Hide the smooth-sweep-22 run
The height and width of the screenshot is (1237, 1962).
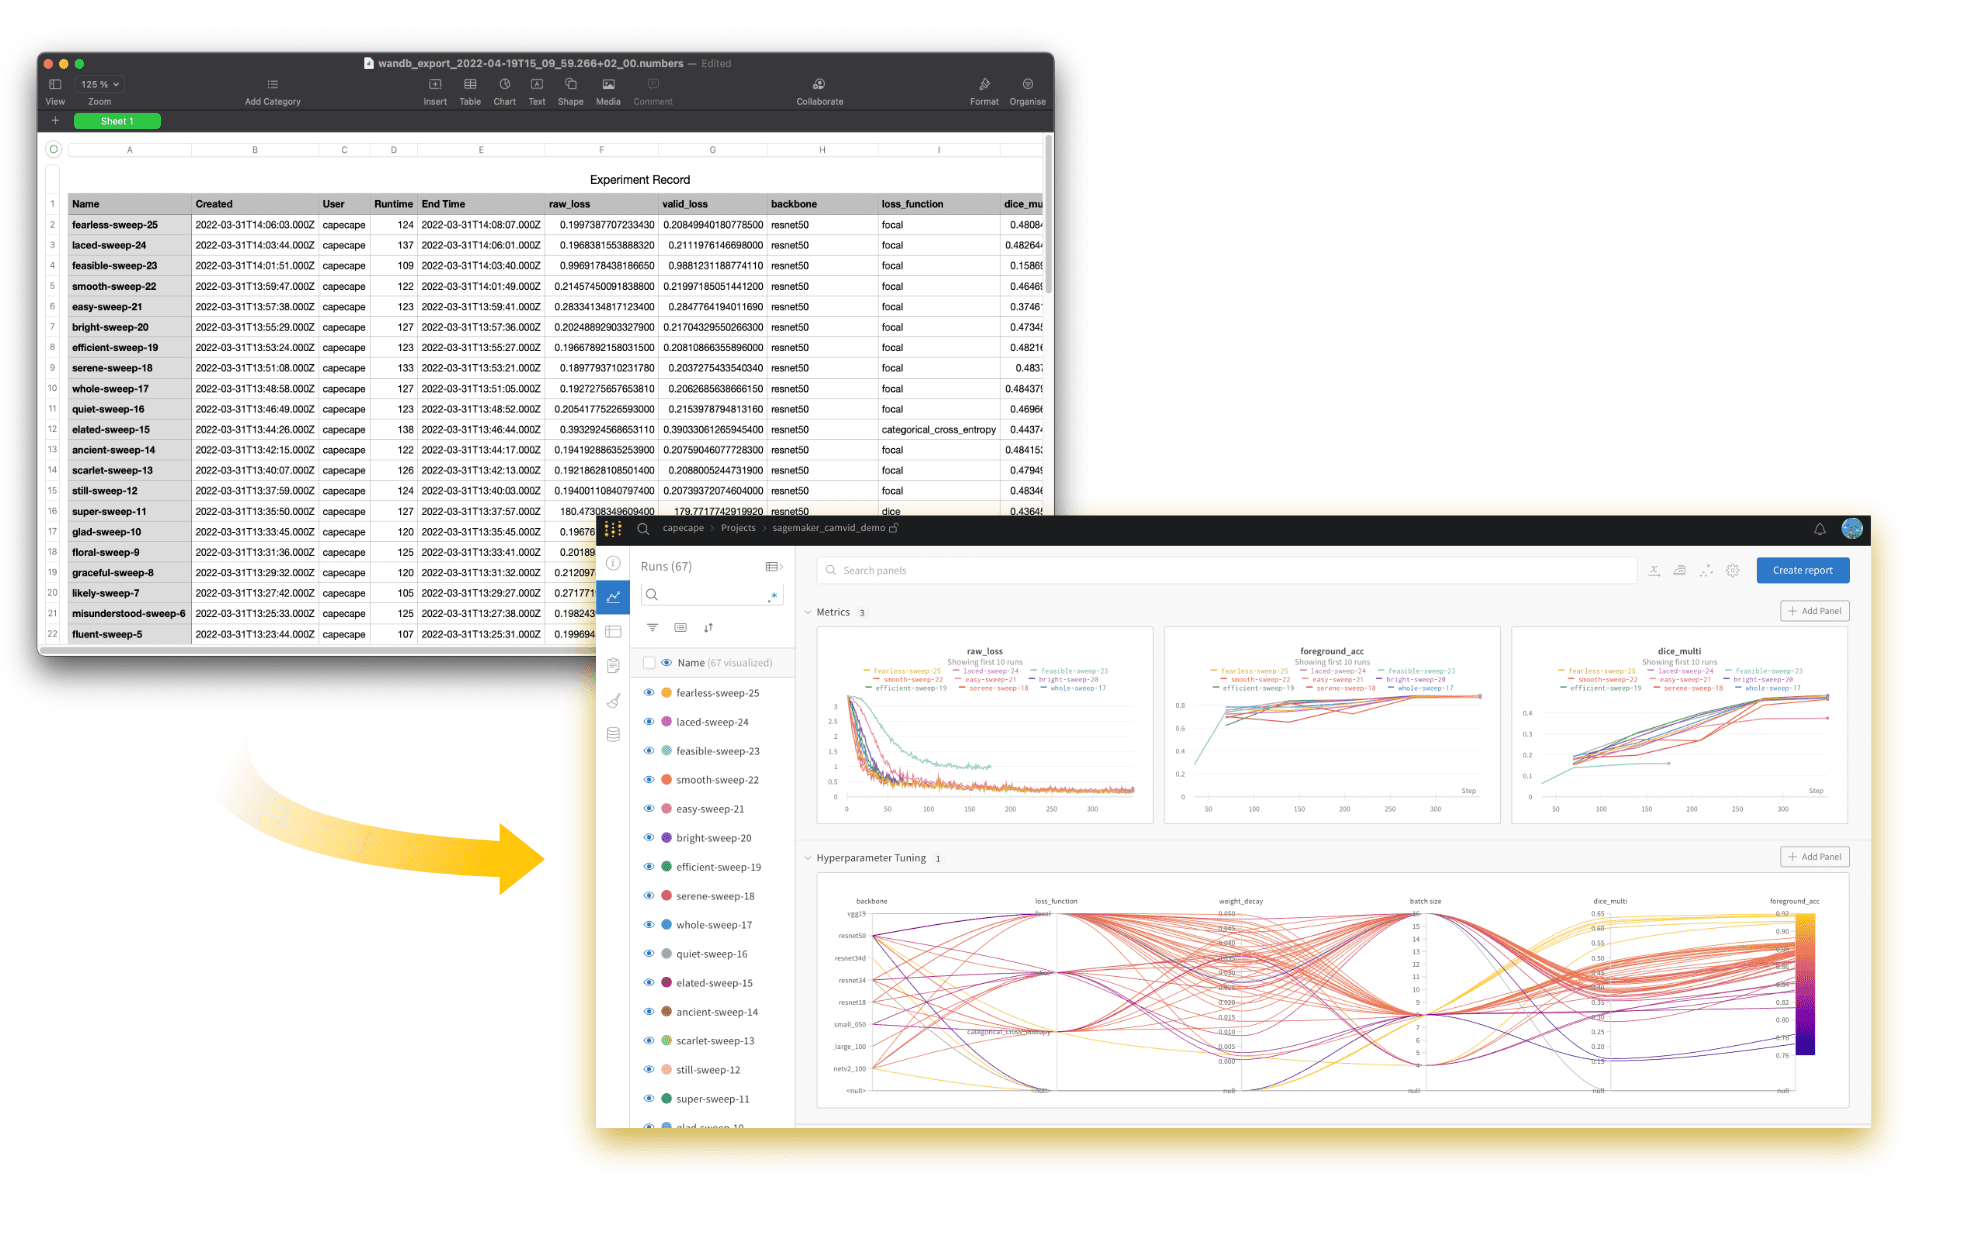648,780
